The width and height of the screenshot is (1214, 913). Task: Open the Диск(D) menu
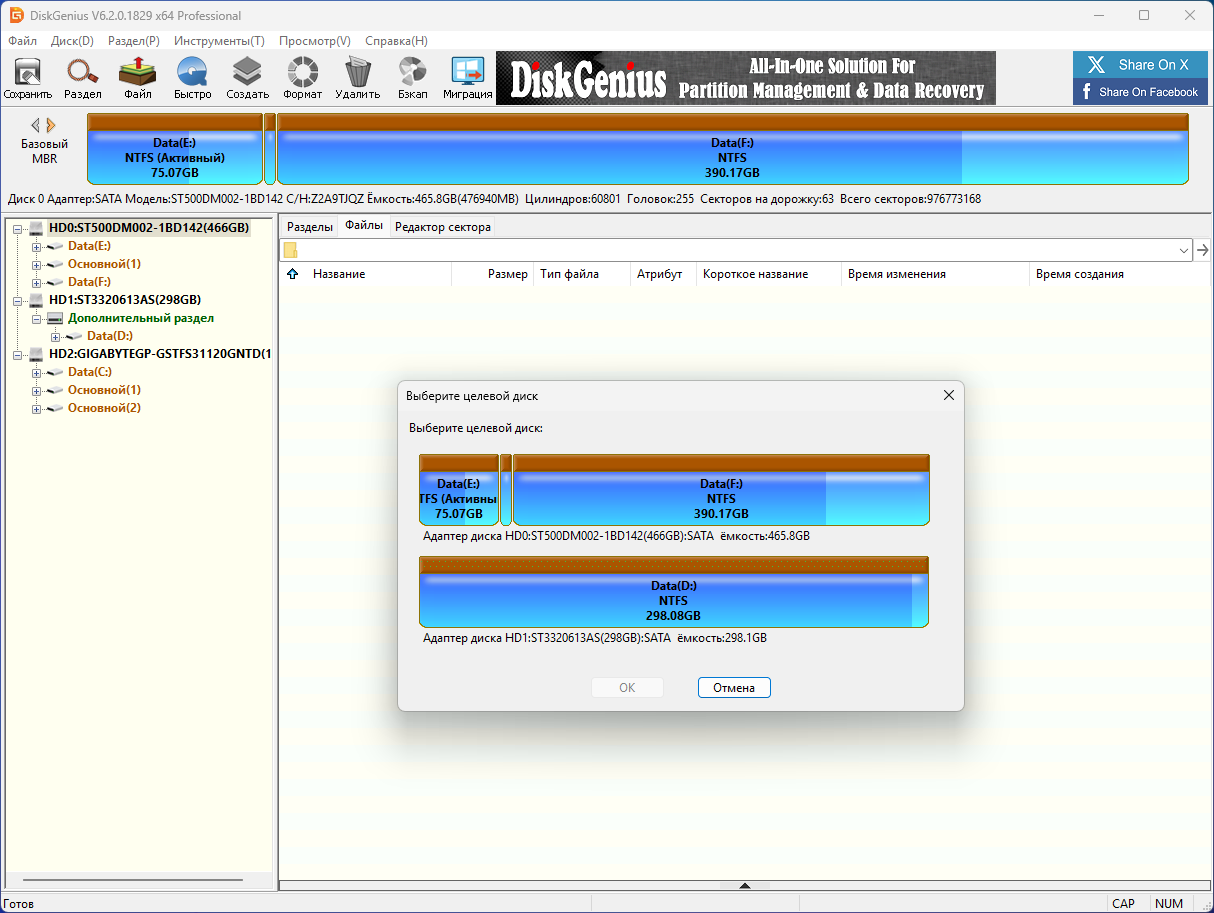72,41
